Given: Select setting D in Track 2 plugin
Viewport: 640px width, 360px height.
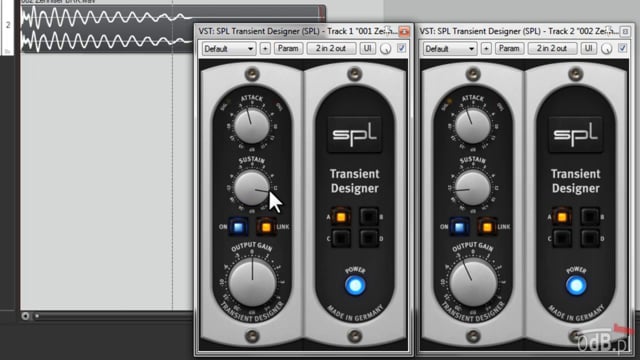Looking at the screenshot, I should click(x=590, y=238).
